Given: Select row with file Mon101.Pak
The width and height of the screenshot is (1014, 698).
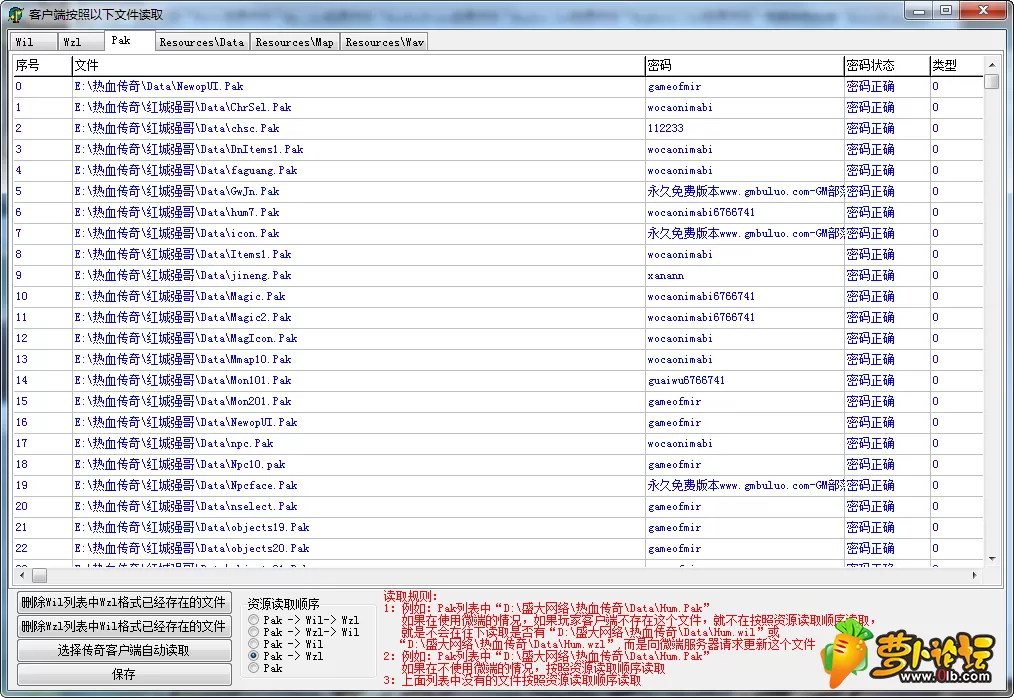Looking at the screenshot, I should click(498, 380).
